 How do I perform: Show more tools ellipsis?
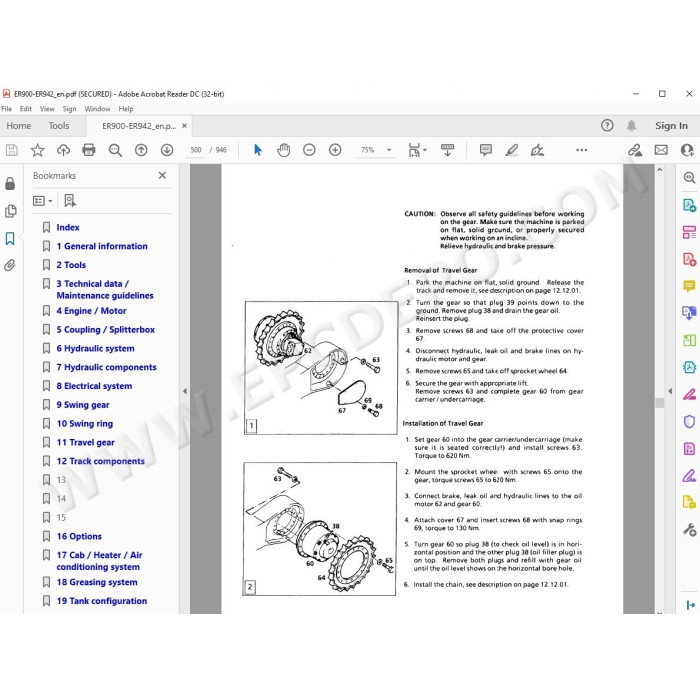[x=582, y=150]
